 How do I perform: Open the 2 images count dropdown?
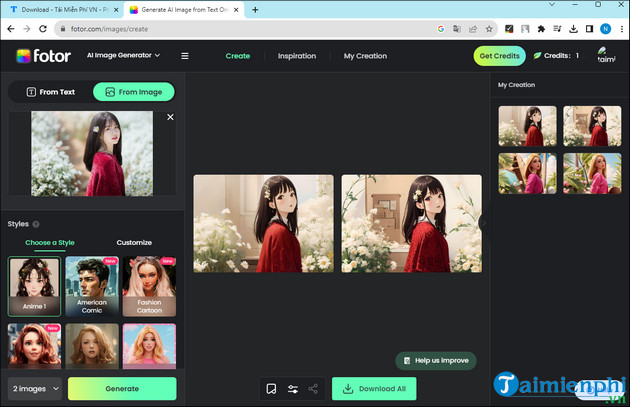pos(35,389)
